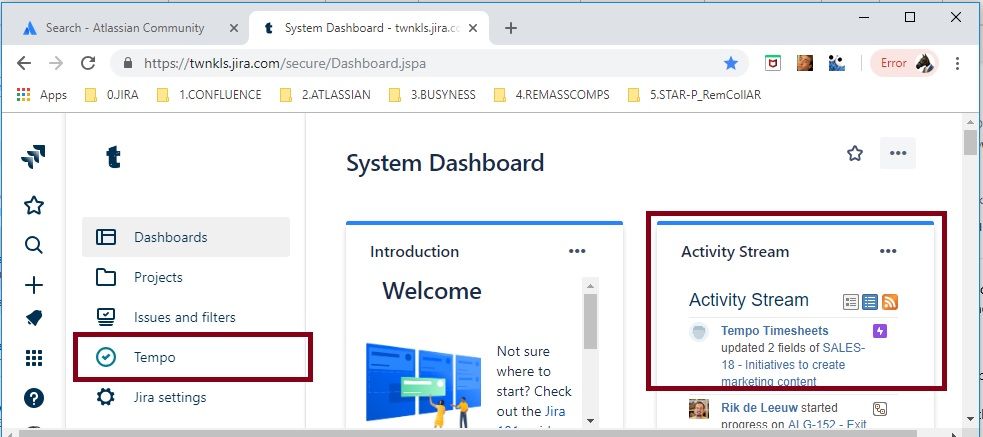Click the portrait photo extension icon
983x437 pixels.
(x=805, y=63)
